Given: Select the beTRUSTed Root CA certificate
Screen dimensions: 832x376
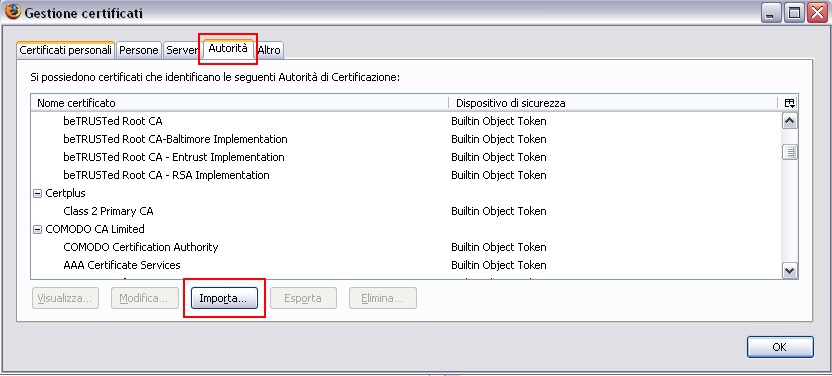Looking at the screenshot, I should 113,121.
